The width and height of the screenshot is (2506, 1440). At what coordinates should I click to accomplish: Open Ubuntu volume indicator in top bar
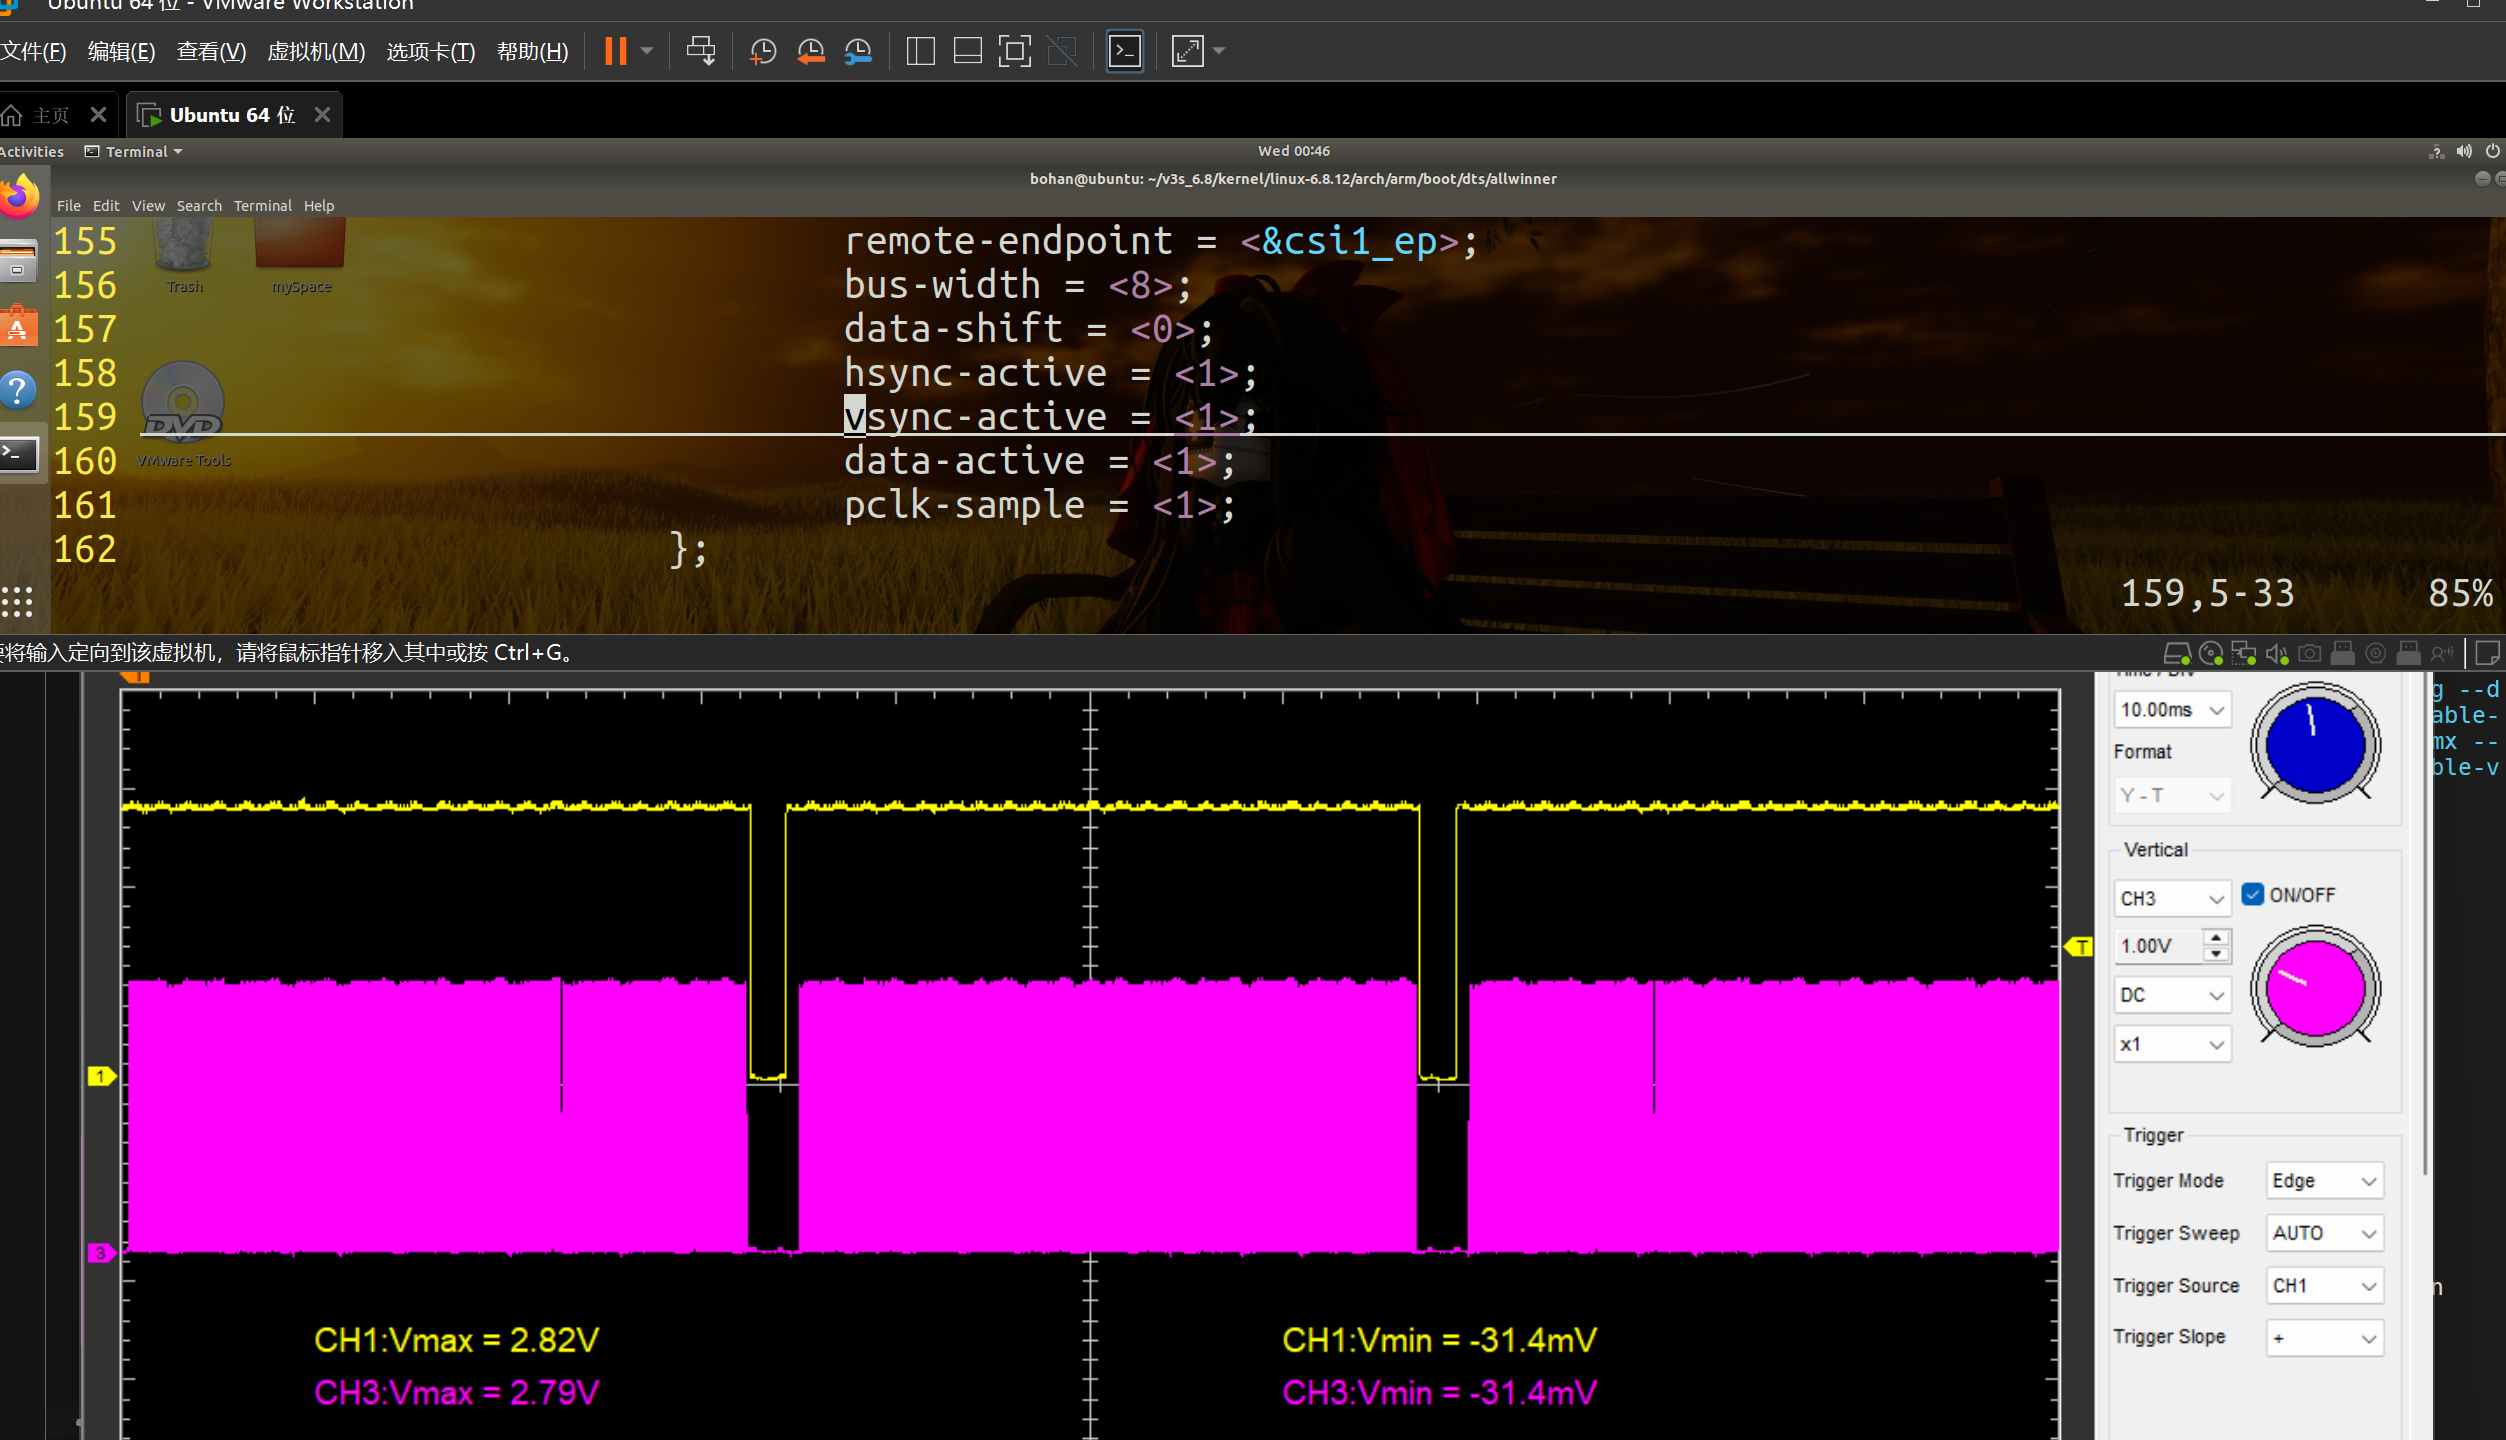click(2464, 151)
